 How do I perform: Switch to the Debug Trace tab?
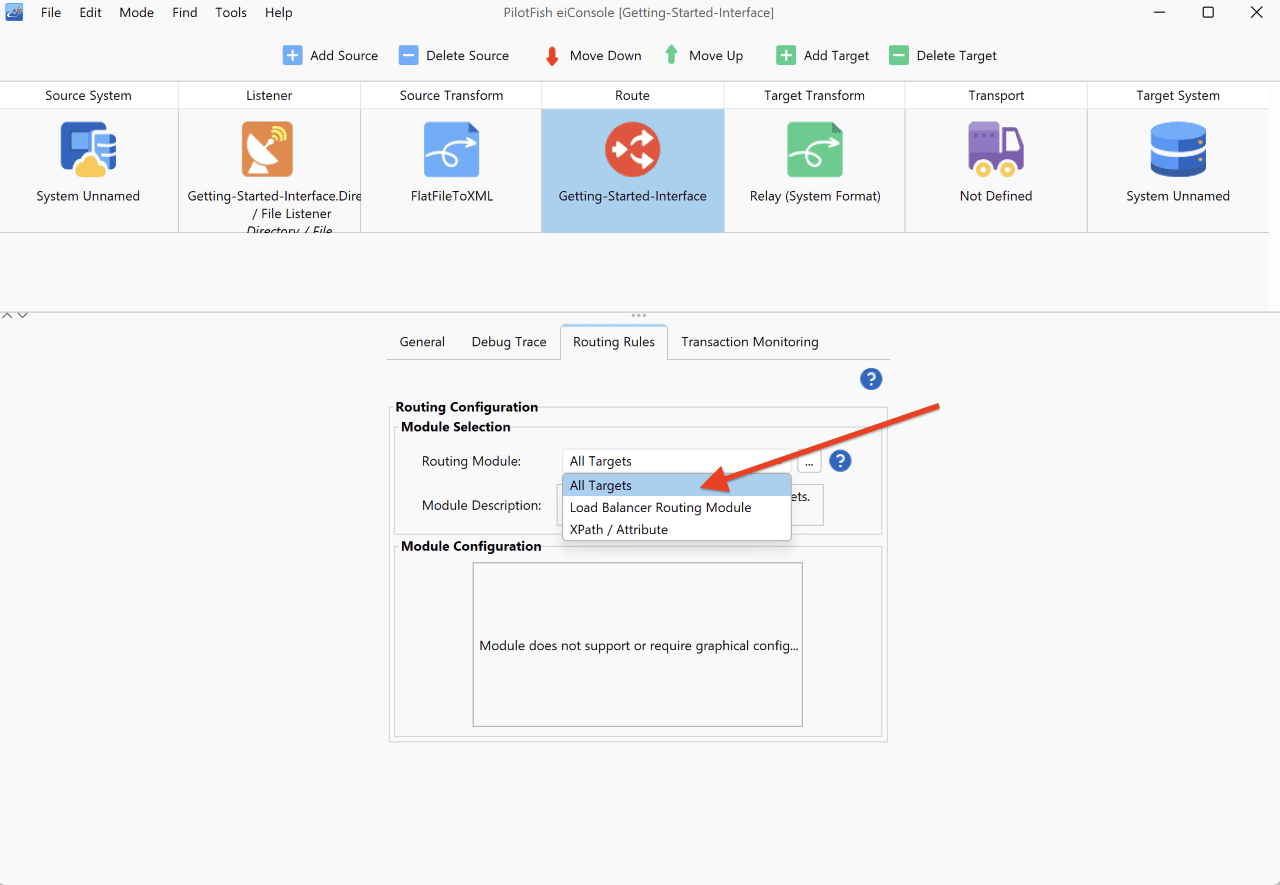509,342
